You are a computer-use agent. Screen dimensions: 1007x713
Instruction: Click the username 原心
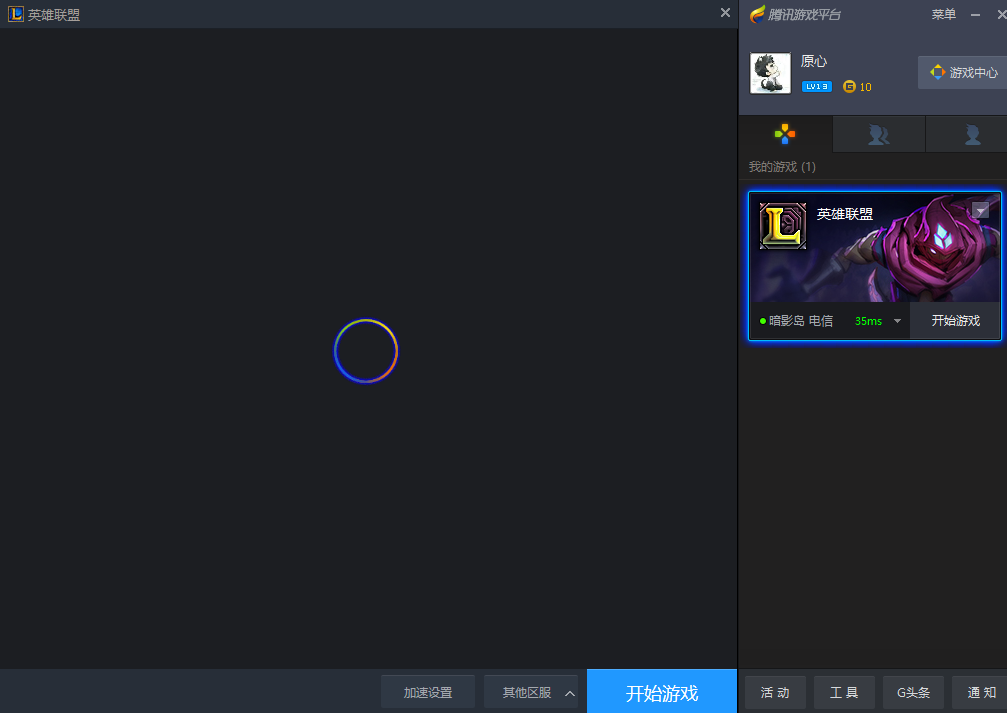(x=814, y=62)
